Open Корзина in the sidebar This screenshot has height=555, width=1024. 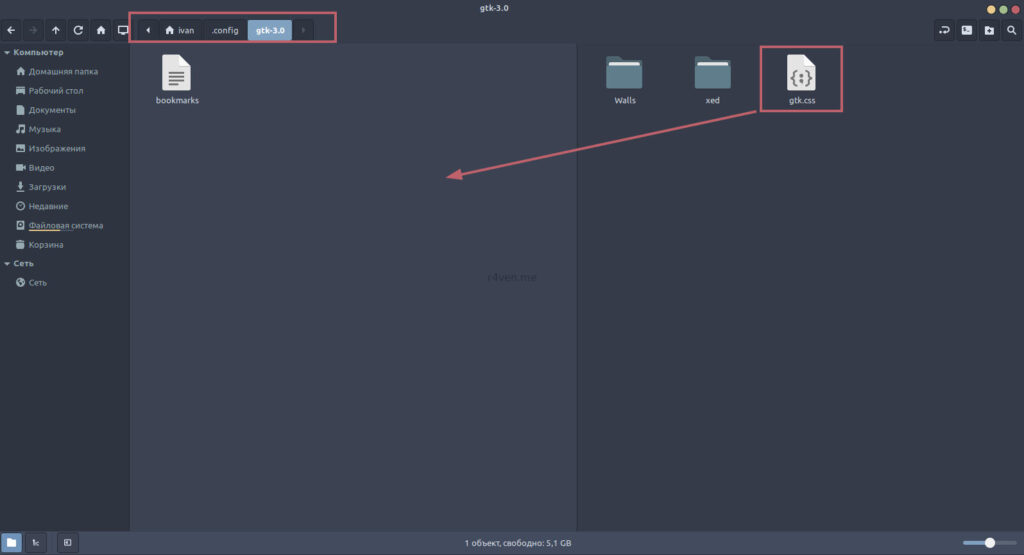click(46, 244)
